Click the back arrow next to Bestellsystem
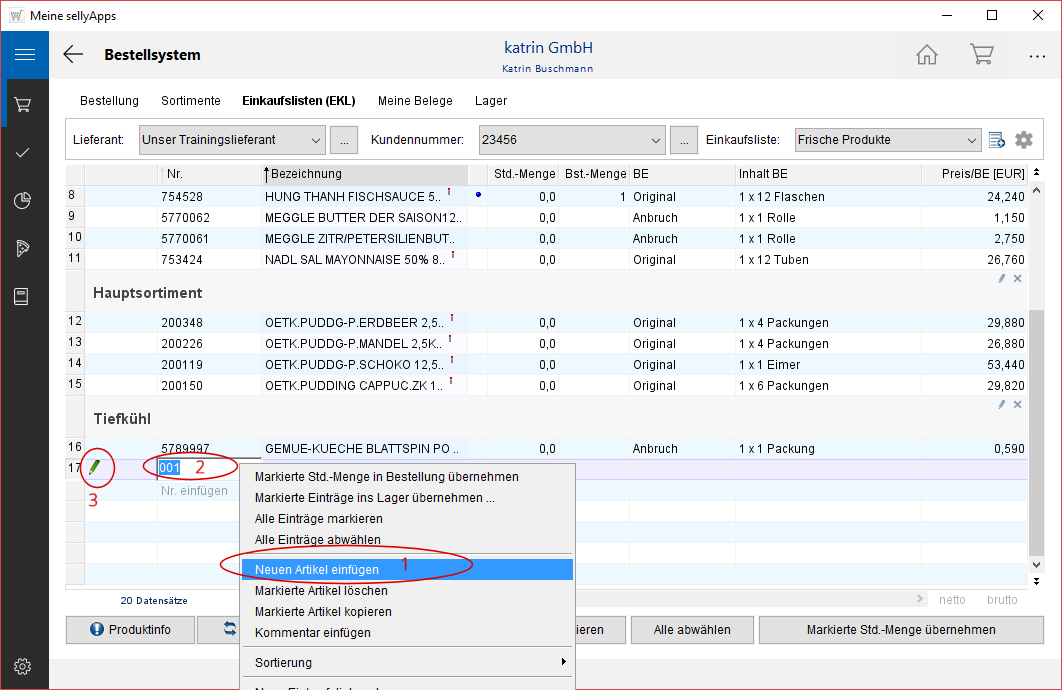Image resolution: width=1062 pixels, height=690 pixels. click(x=73, y=55)
